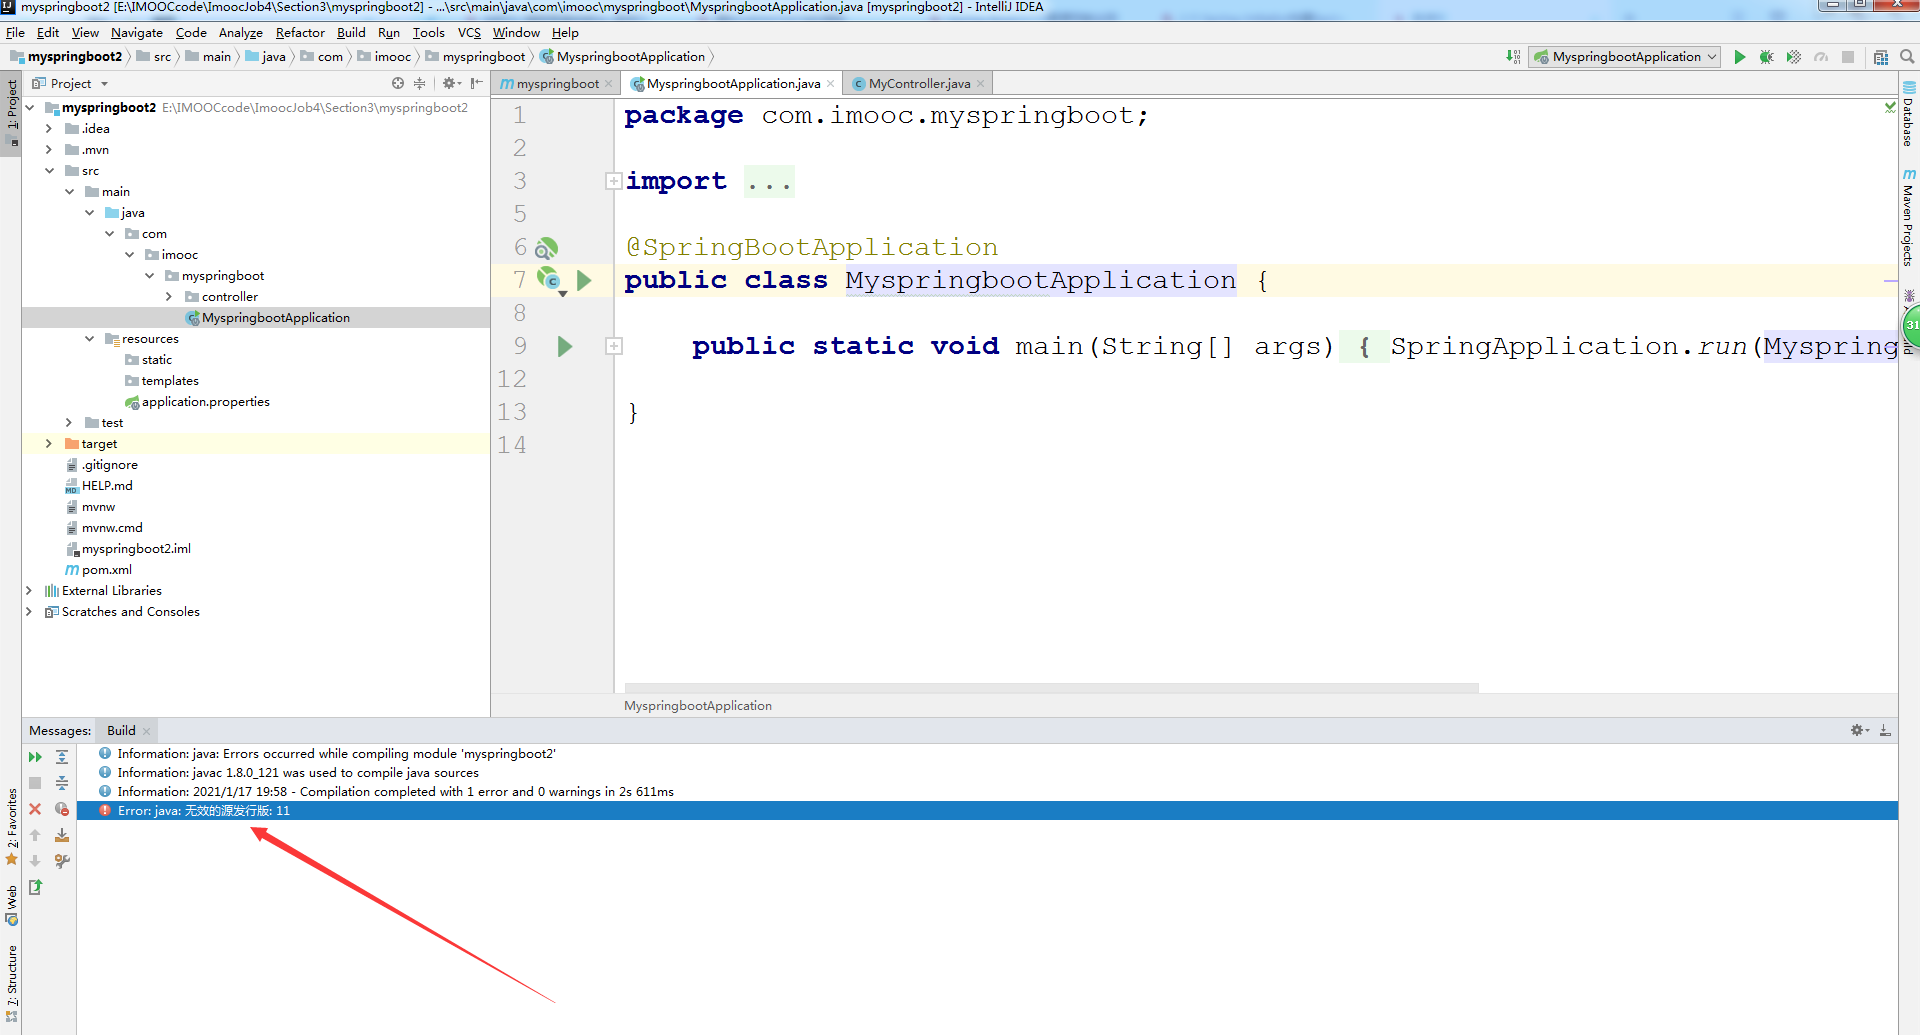The width and height of the screenshot is (1920, 1035).
Task: Expand the .mvn folder
Action: tap(49, 150)
